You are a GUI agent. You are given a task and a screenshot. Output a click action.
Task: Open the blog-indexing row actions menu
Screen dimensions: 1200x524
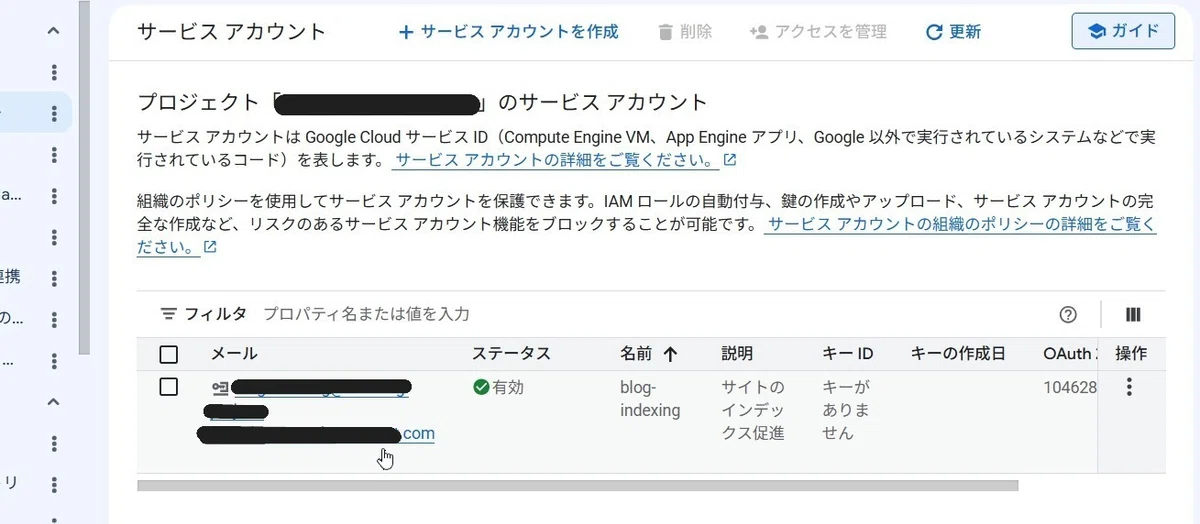tap(1130, 387)
